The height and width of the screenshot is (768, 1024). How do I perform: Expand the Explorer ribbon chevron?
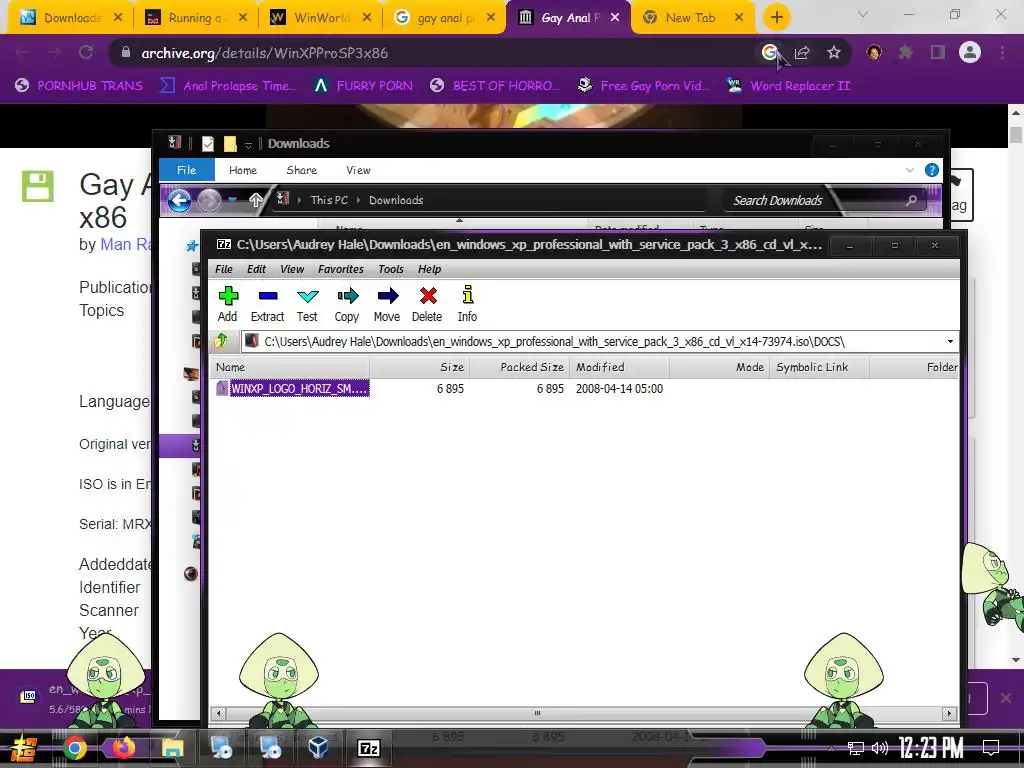[x=910, y=170]
